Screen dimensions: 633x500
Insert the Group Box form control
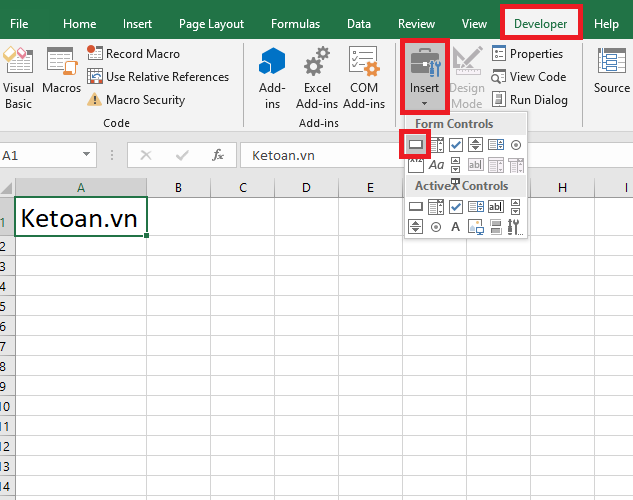pyautogui.click(x=415, y=165)
